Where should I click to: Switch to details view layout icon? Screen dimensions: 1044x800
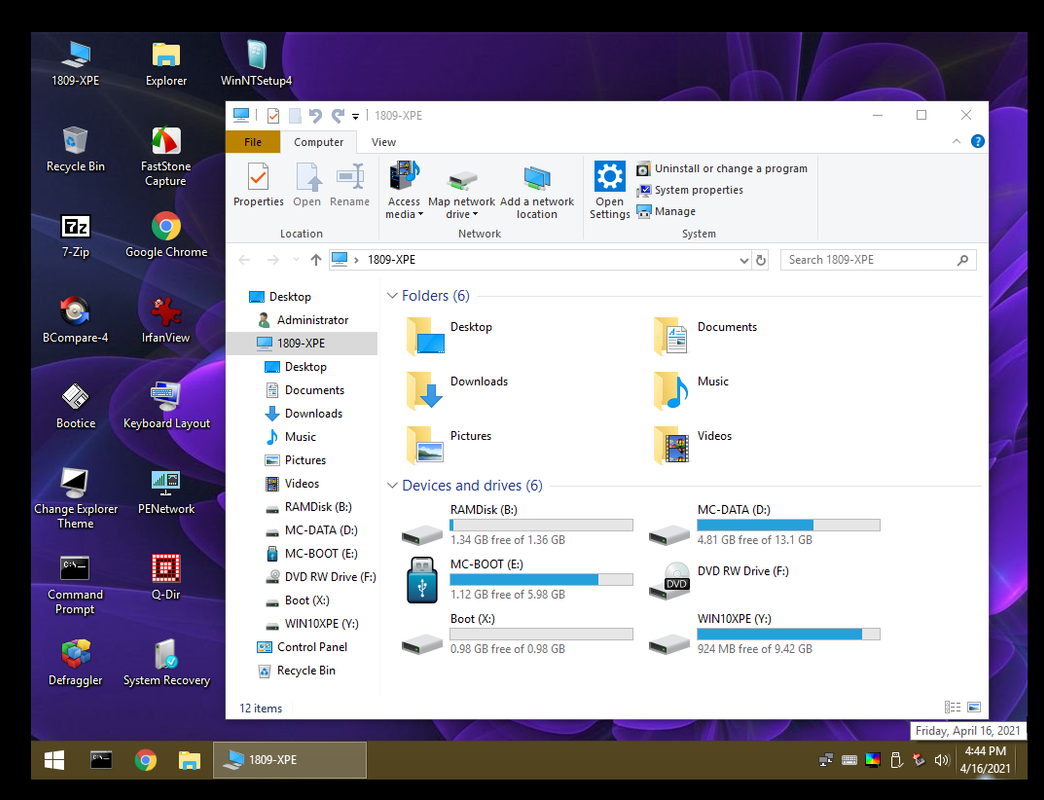(x=952, y=707)
